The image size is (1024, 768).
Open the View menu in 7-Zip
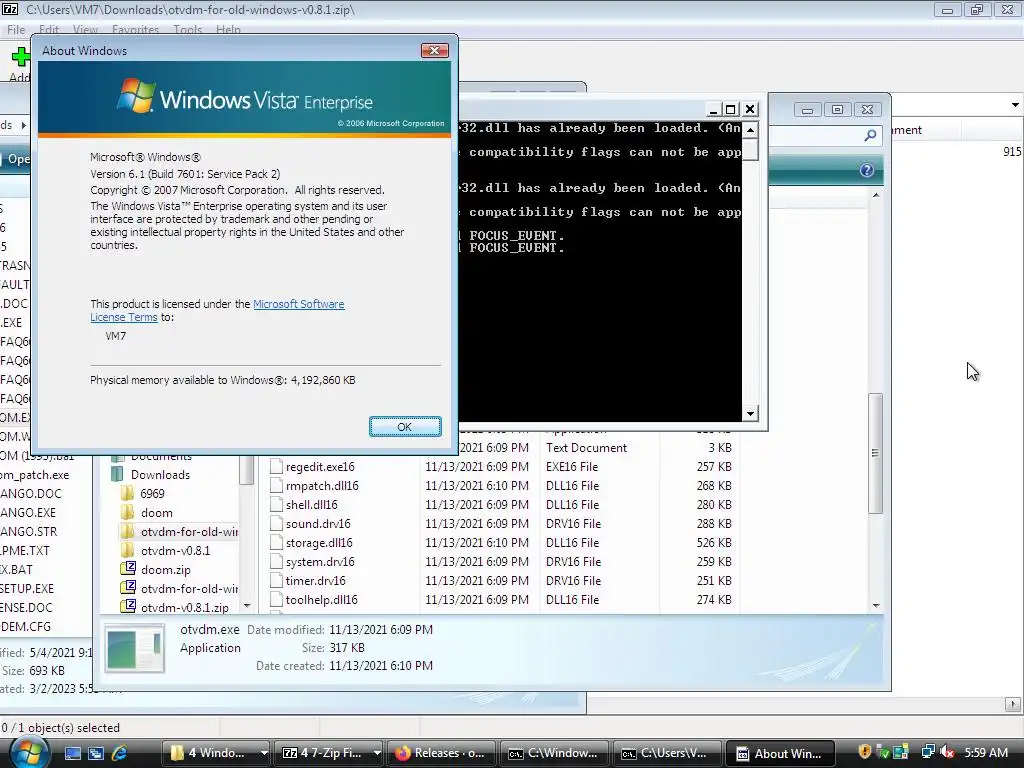pyautogui.click(x=85, y=29)
